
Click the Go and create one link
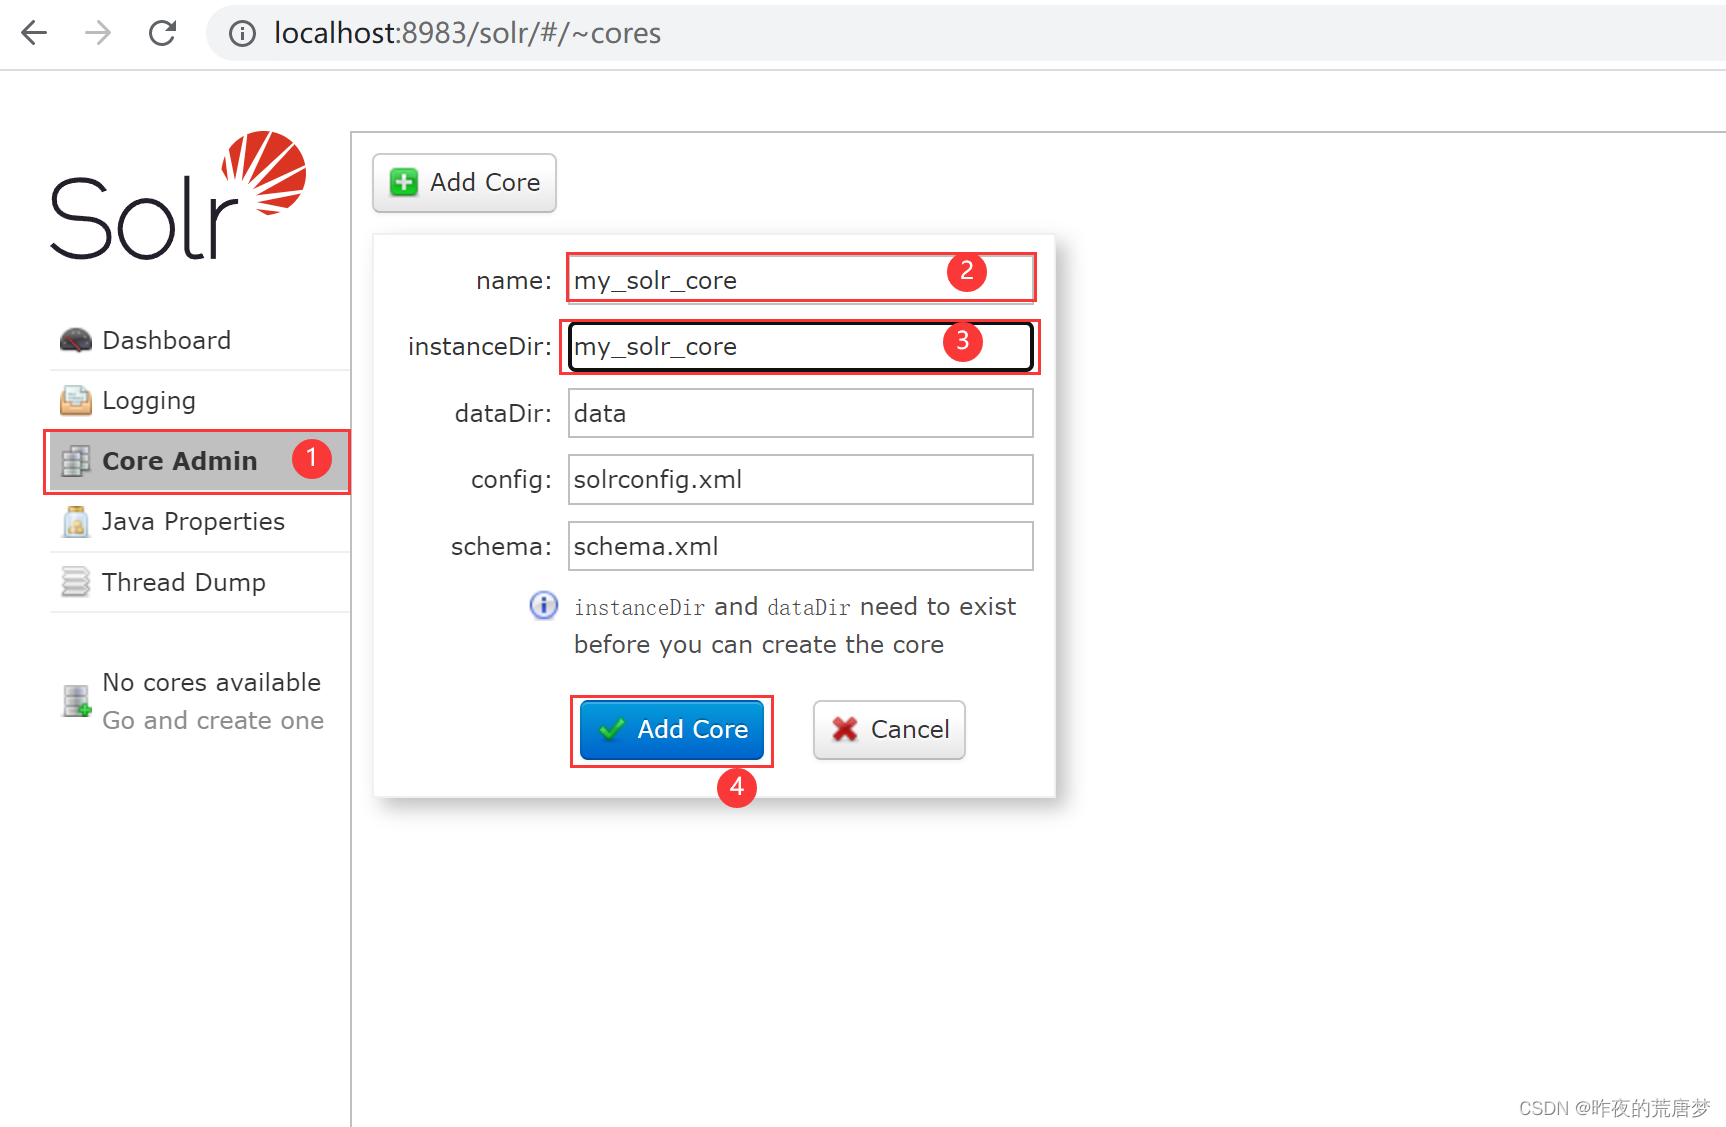[213, 720]
